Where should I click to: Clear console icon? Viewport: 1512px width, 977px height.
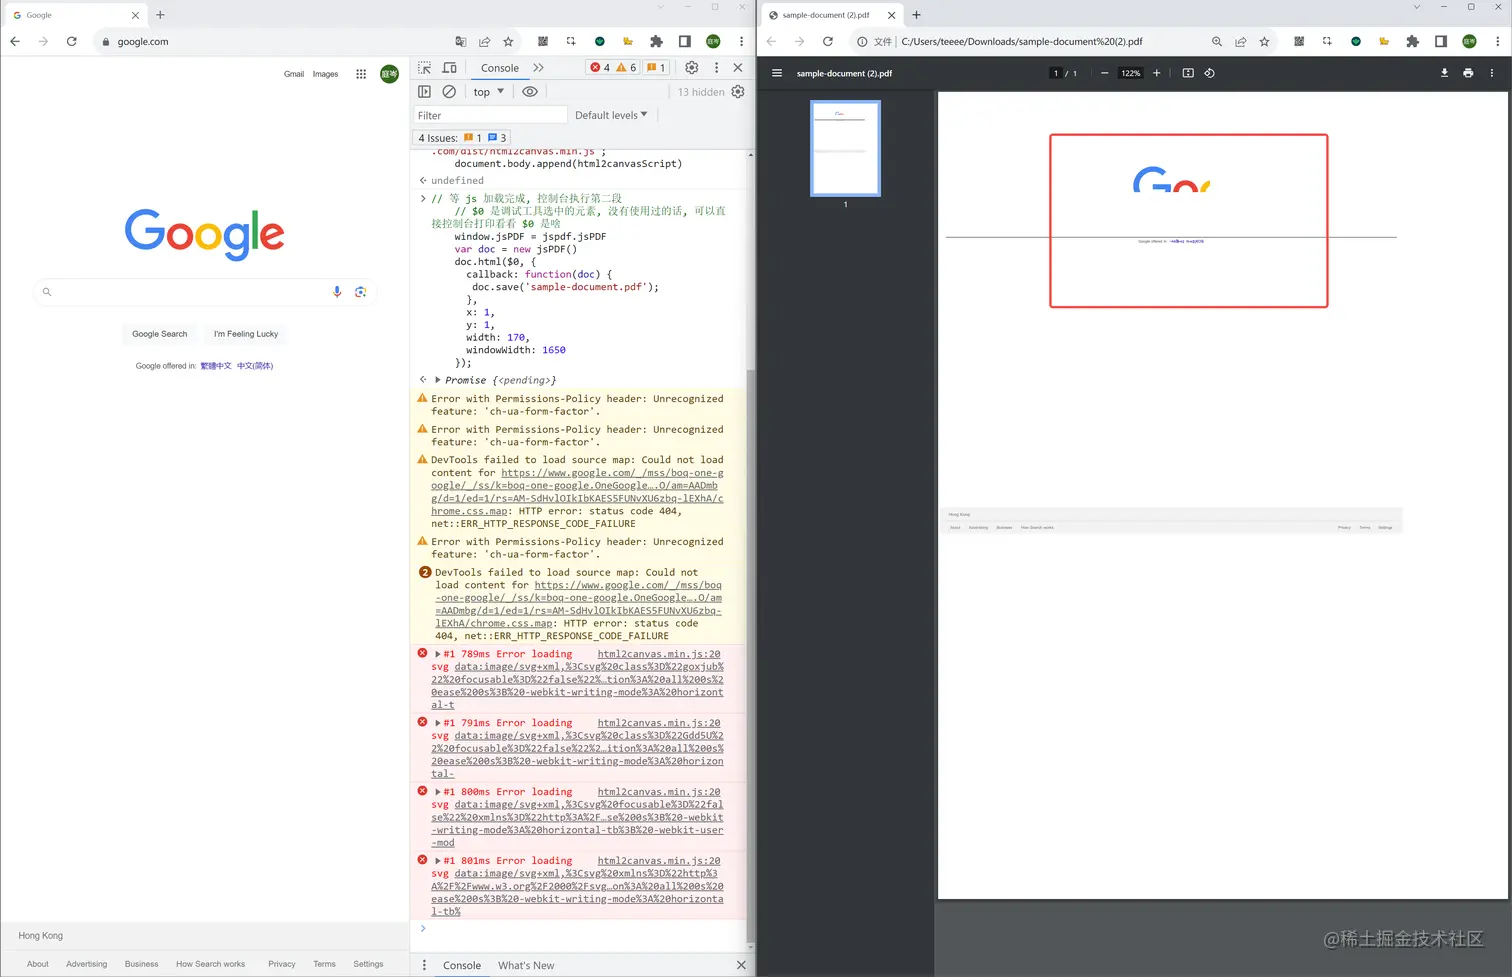click(449, 92)
